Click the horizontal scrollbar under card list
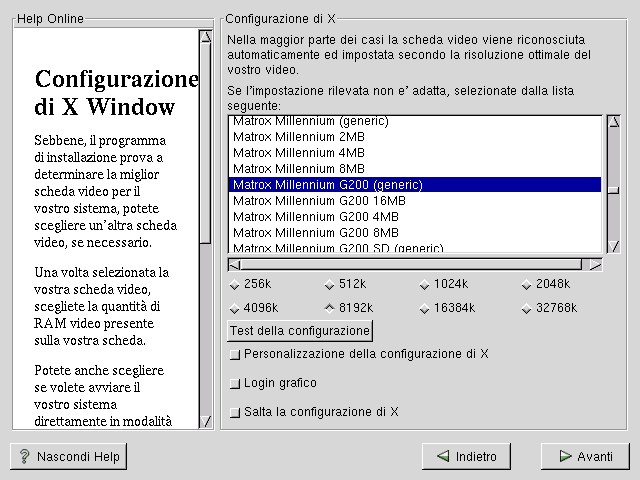This screenshot has height=480, width=640. pos(410,265)
